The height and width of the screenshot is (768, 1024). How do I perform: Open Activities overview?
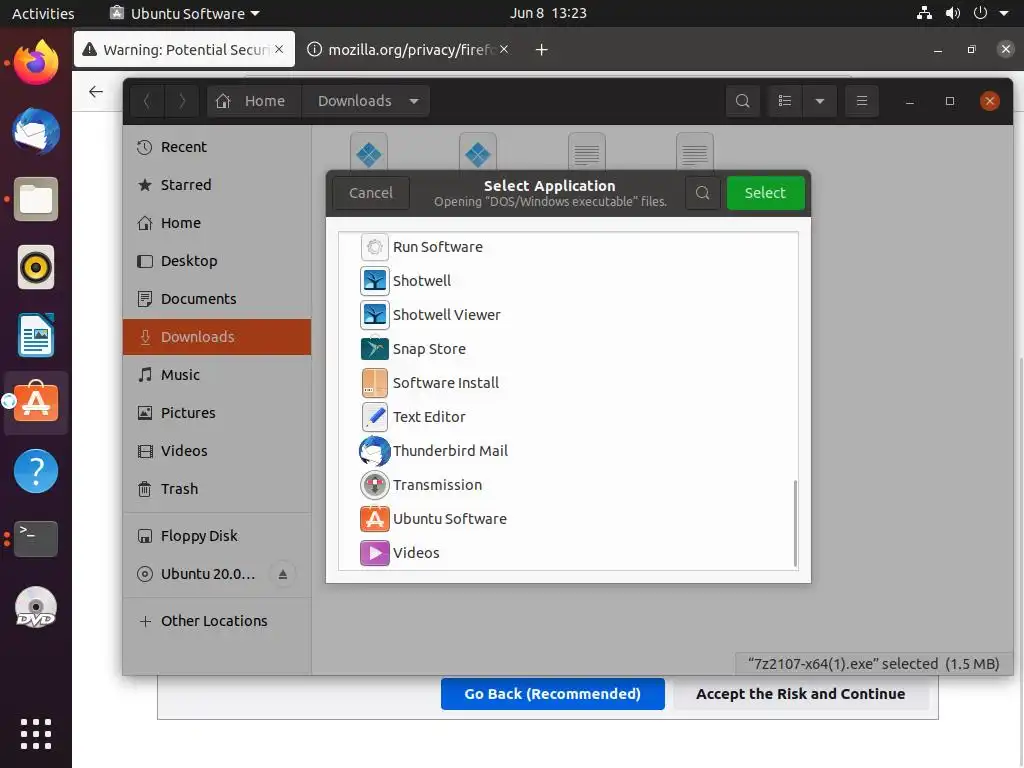43,13
